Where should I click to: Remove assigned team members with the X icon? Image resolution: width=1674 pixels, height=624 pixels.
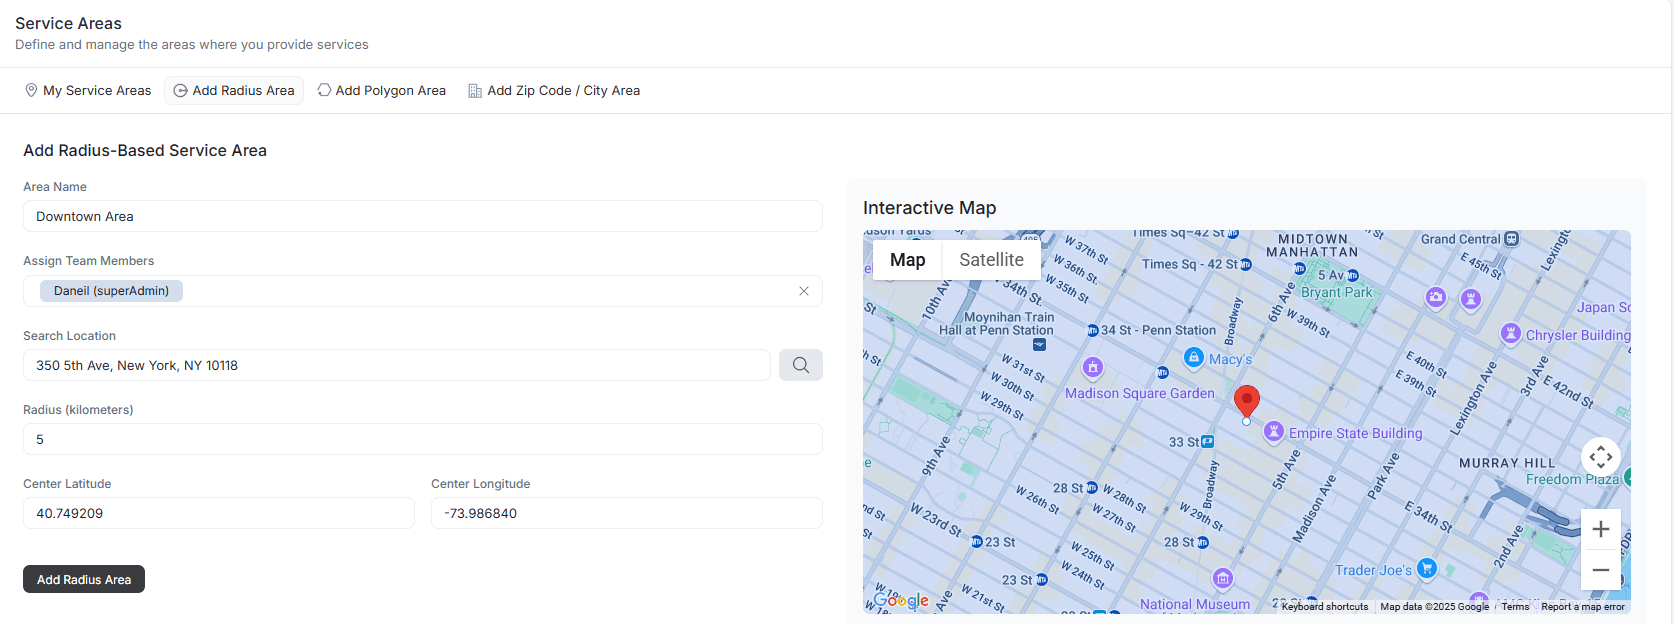[804, 291]
